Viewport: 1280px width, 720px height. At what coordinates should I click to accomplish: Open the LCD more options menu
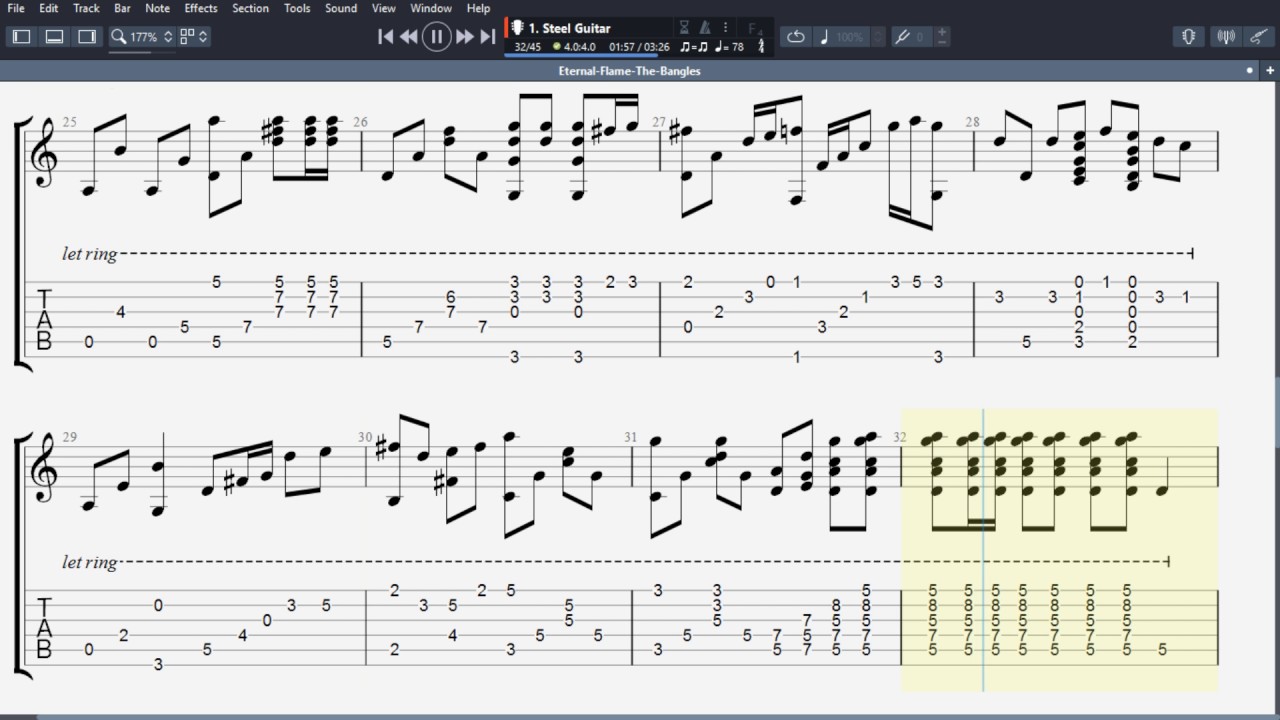[x=726, y=28]
